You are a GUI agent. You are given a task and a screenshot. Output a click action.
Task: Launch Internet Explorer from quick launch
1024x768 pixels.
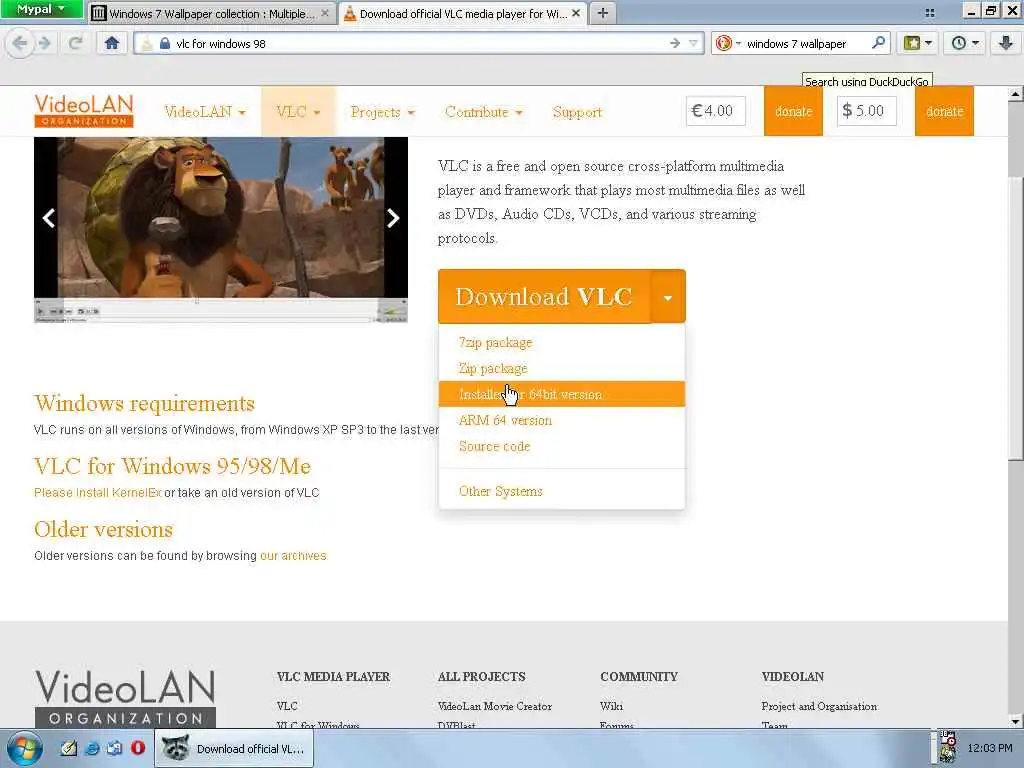92,748
